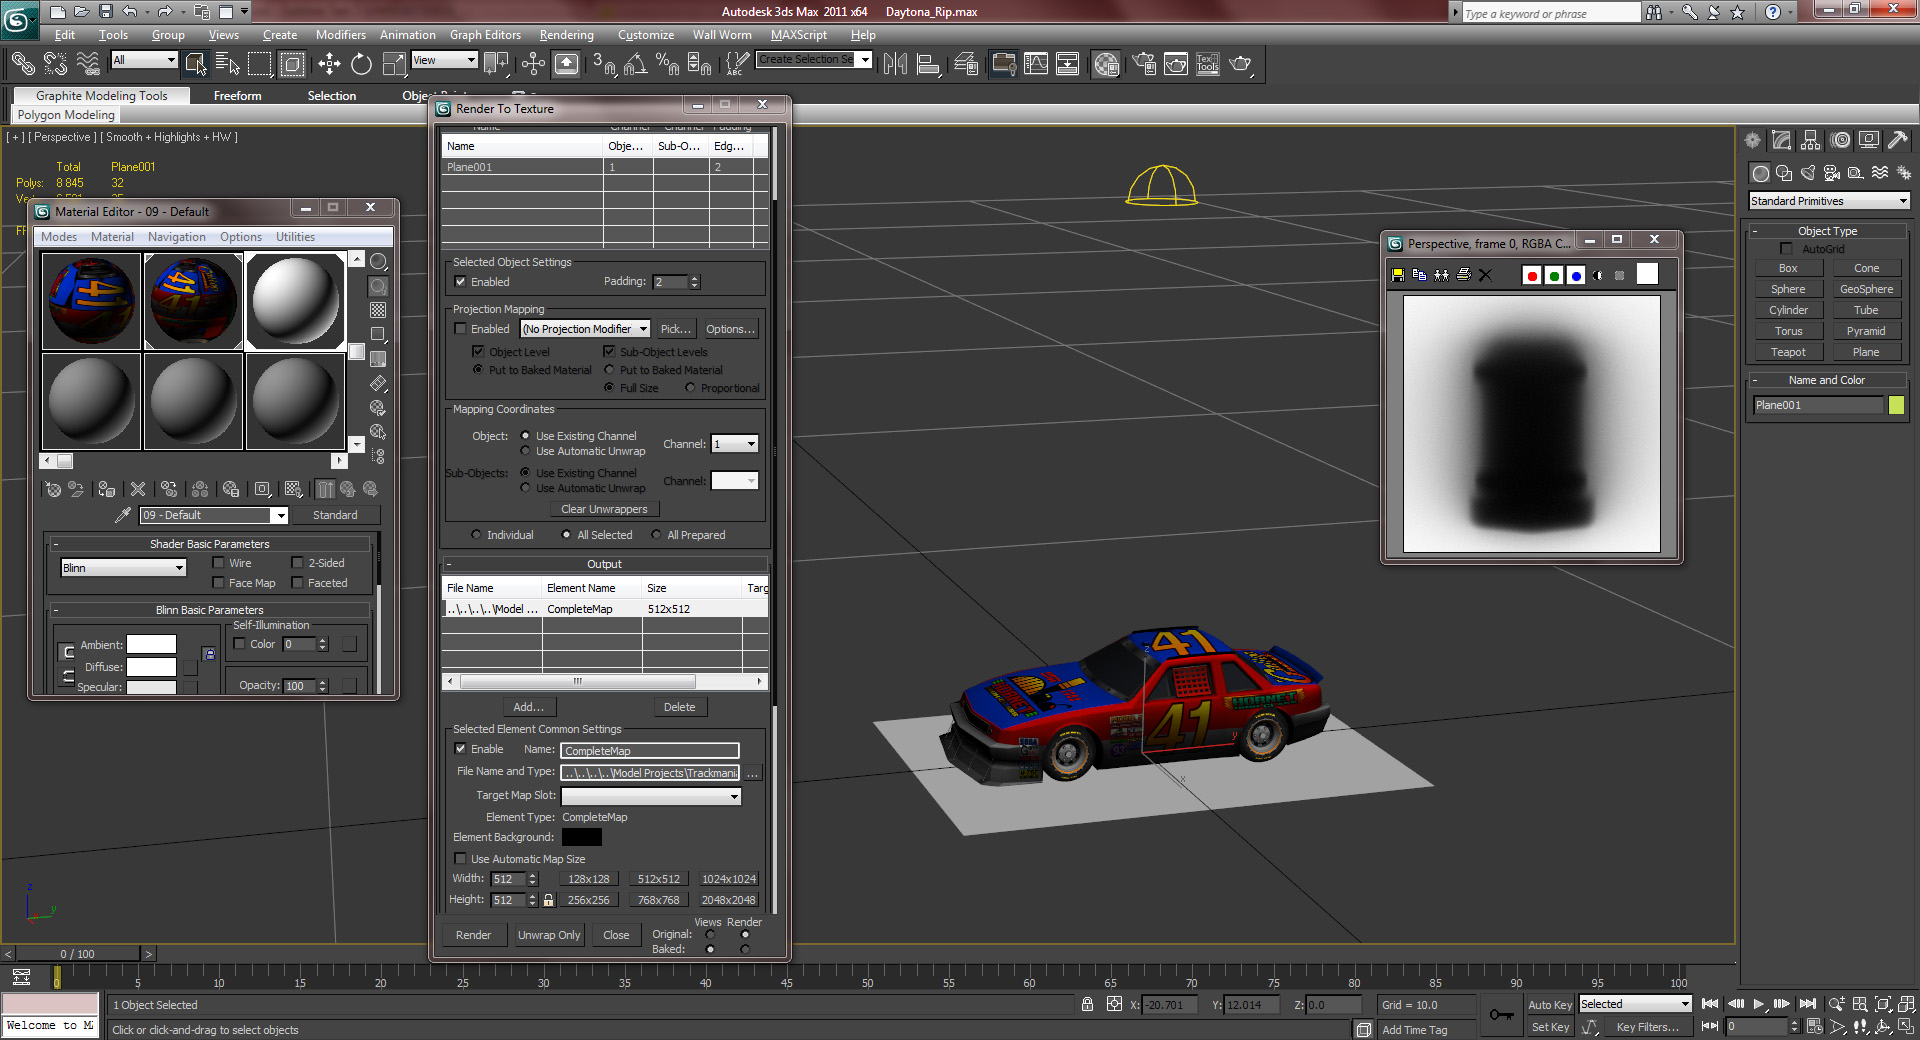Click the 1024x1024 size preset button
The image size is (1920, 1040).
pyautogui.click(x=729, y=879)
